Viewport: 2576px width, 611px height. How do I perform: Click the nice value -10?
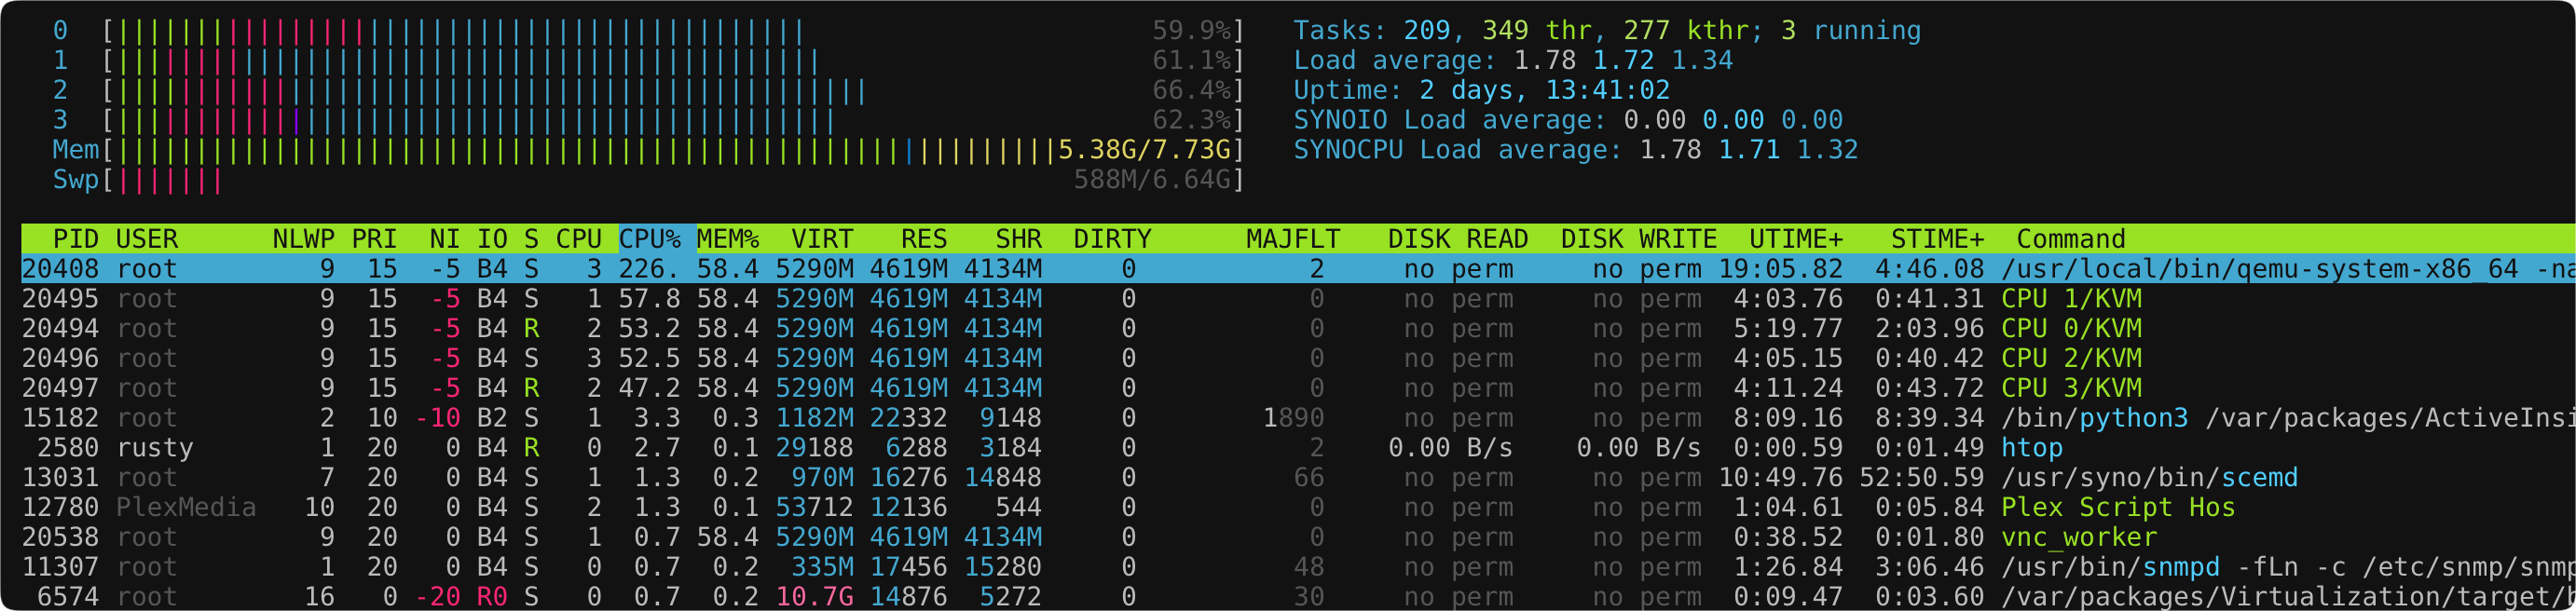(x=437, y=418)
